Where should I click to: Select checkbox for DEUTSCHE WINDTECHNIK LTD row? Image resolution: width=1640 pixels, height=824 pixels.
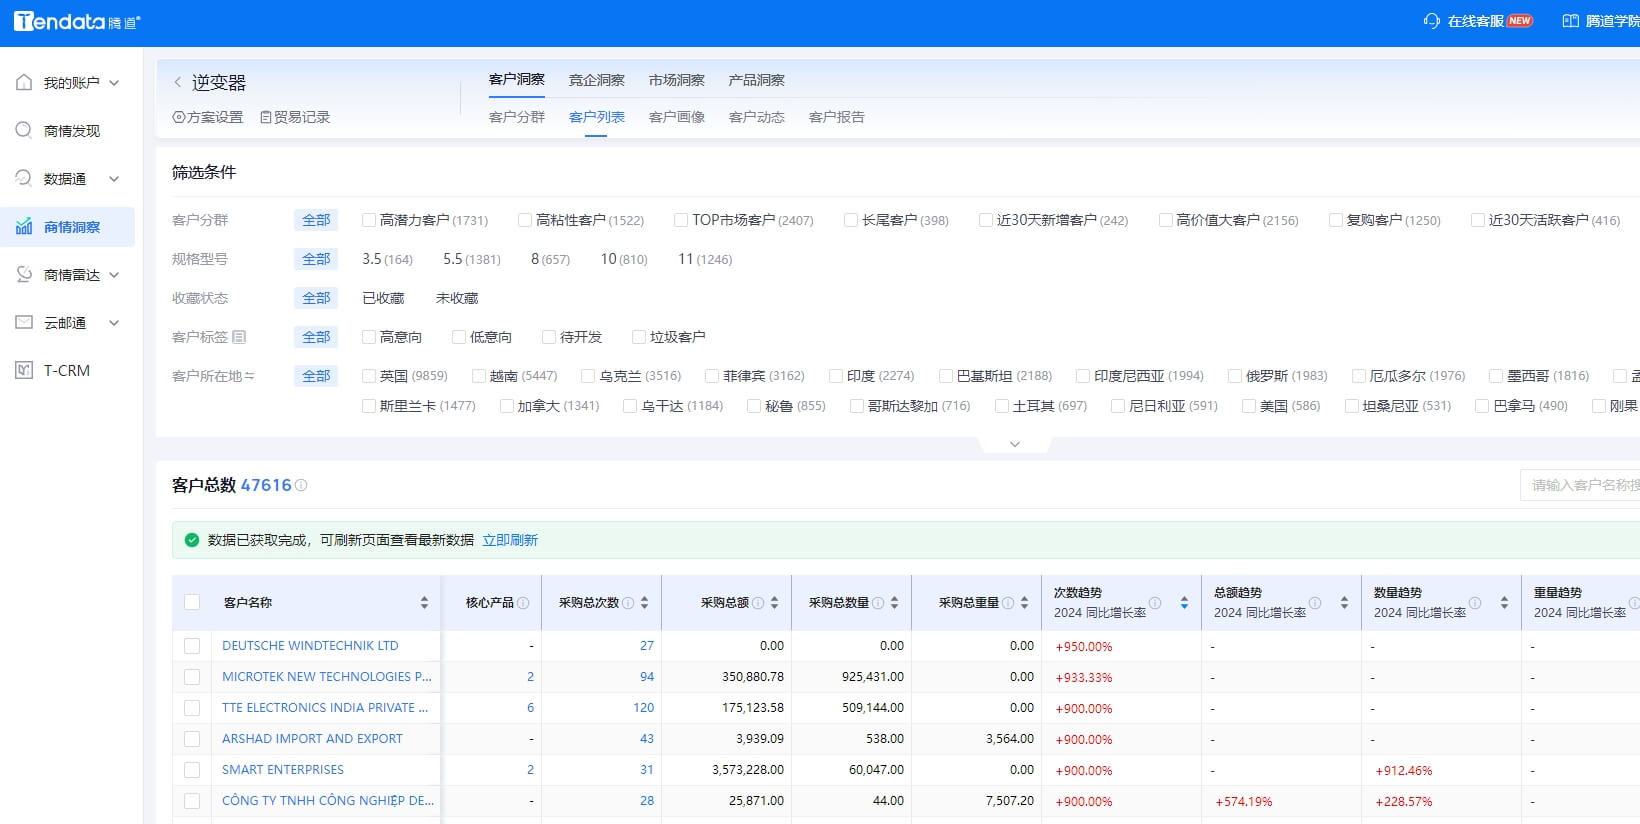(192, 646)
